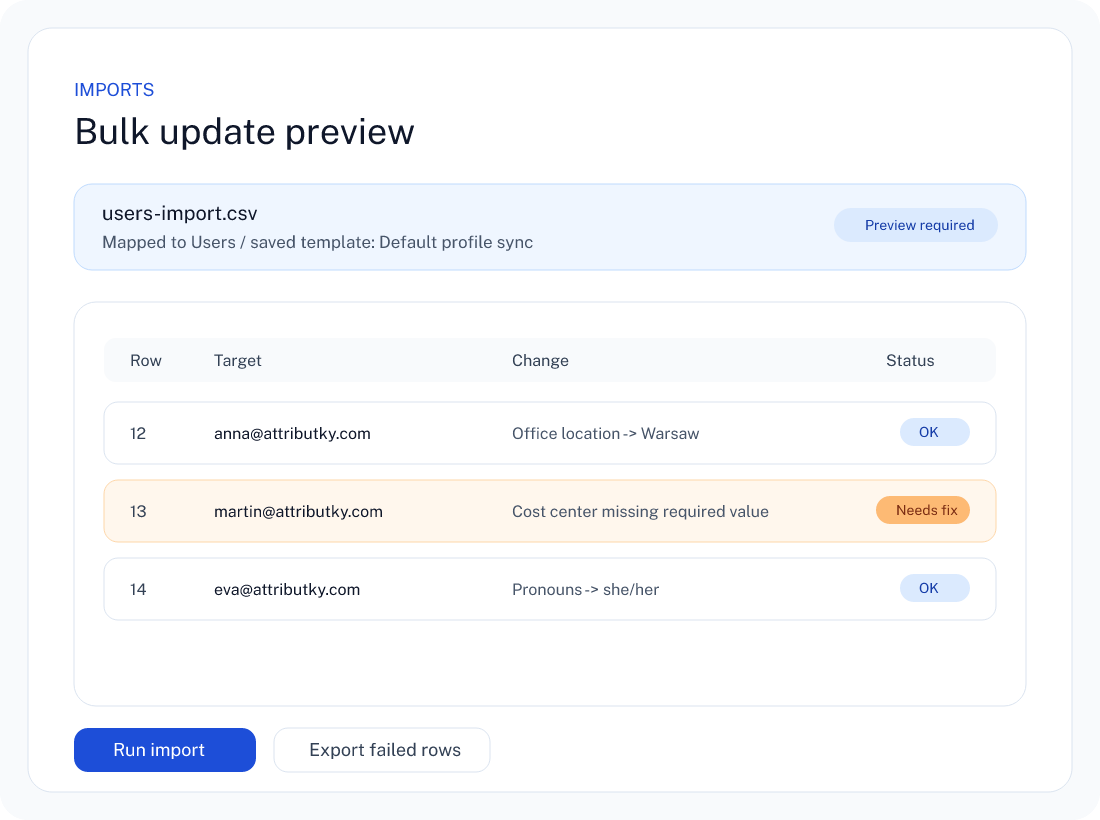Viewport: 1100px width, 820px height.
Task: Click 'Mapped to Users / saved template' text
Action: (x=237, y=242)
